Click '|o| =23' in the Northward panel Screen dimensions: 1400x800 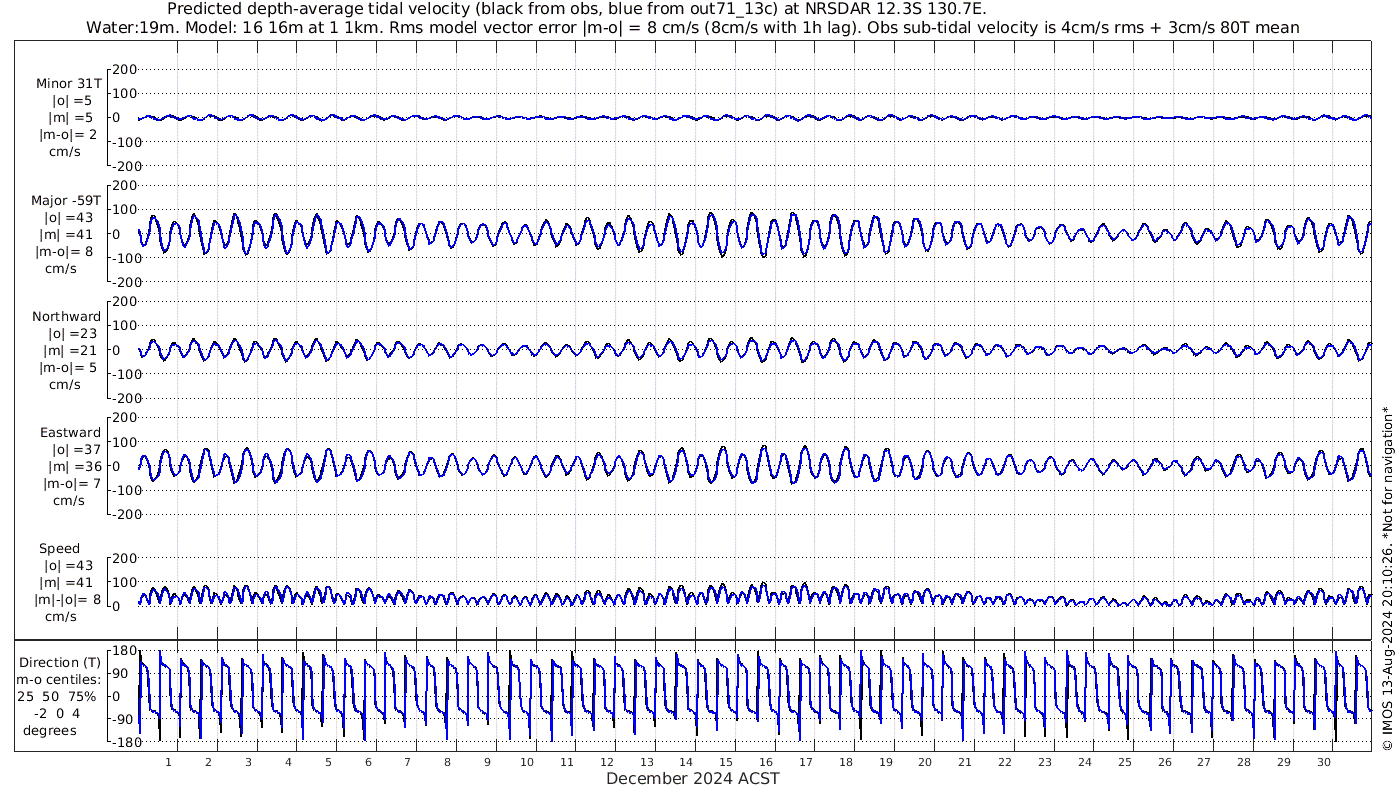click(70, 333)
